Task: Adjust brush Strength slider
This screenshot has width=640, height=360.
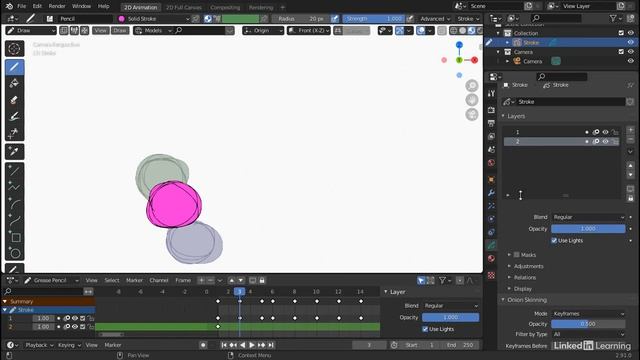Action: (x=373, y=19)
